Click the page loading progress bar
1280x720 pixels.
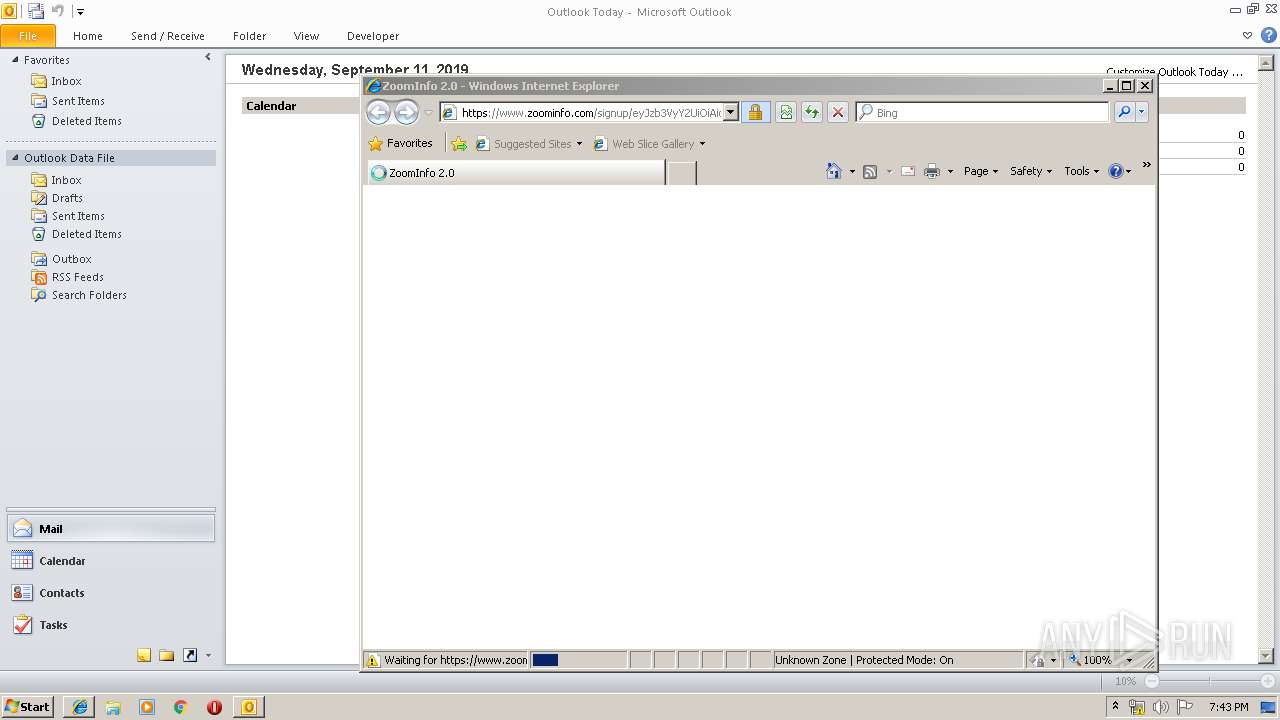pos(578,660)
